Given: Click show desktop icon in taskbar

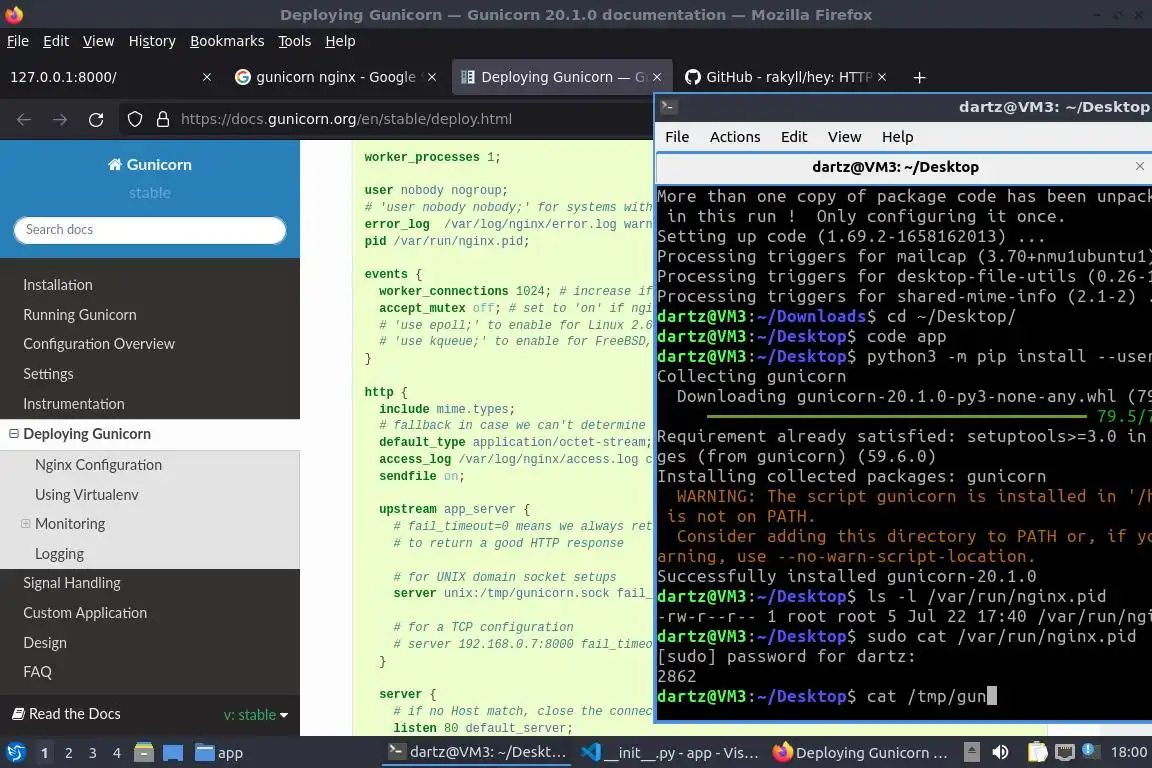Looking at the screenshot, I should tap(173, 753).
